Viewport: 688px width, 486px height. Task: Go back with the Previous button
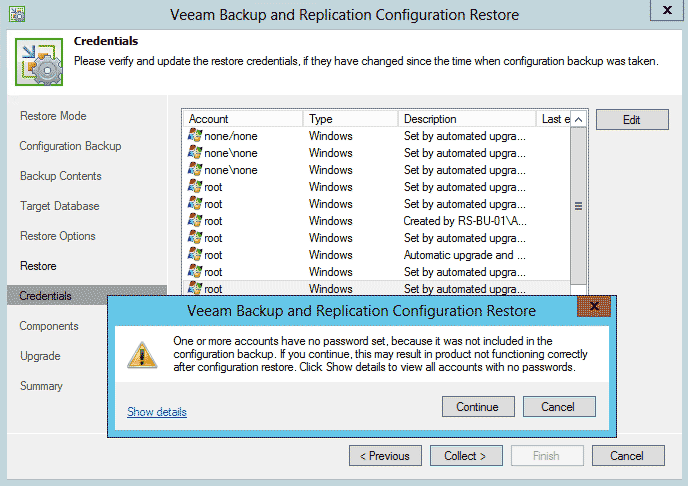click(385, 456)
